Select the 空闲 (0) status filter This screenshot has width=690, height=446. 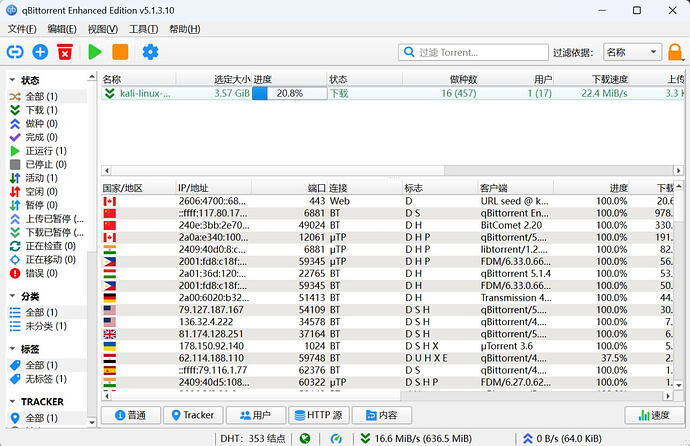pos(41,192)
